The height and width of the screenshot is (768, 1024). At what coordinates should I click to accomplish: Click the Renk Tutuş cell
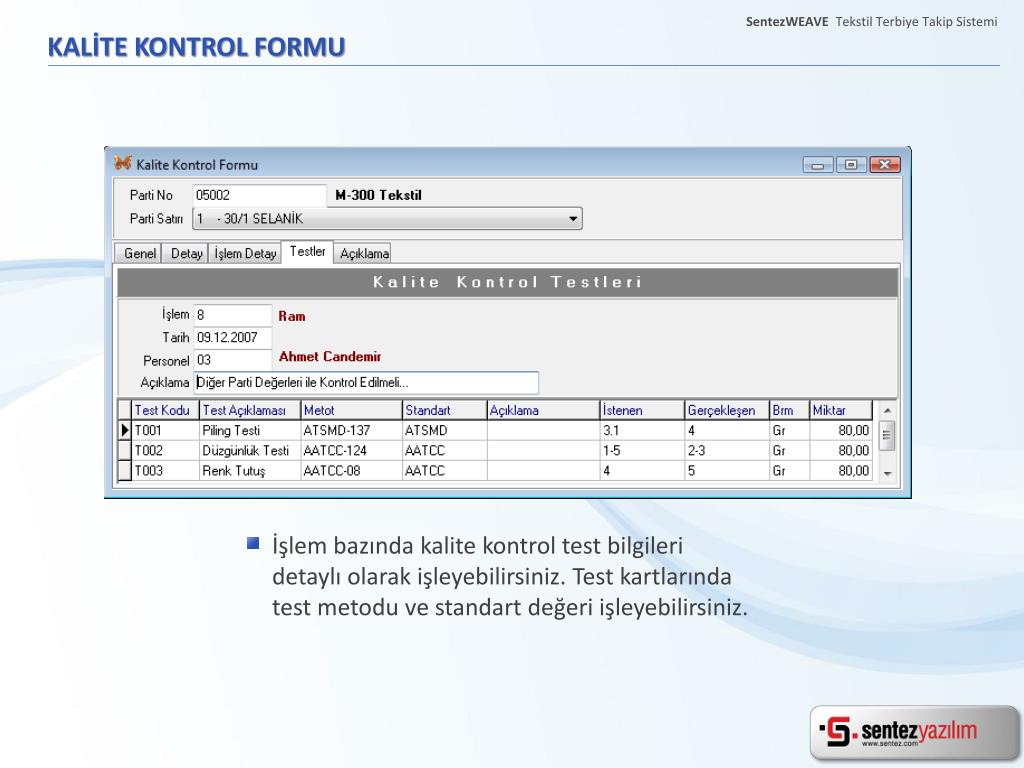coord(249,471)
